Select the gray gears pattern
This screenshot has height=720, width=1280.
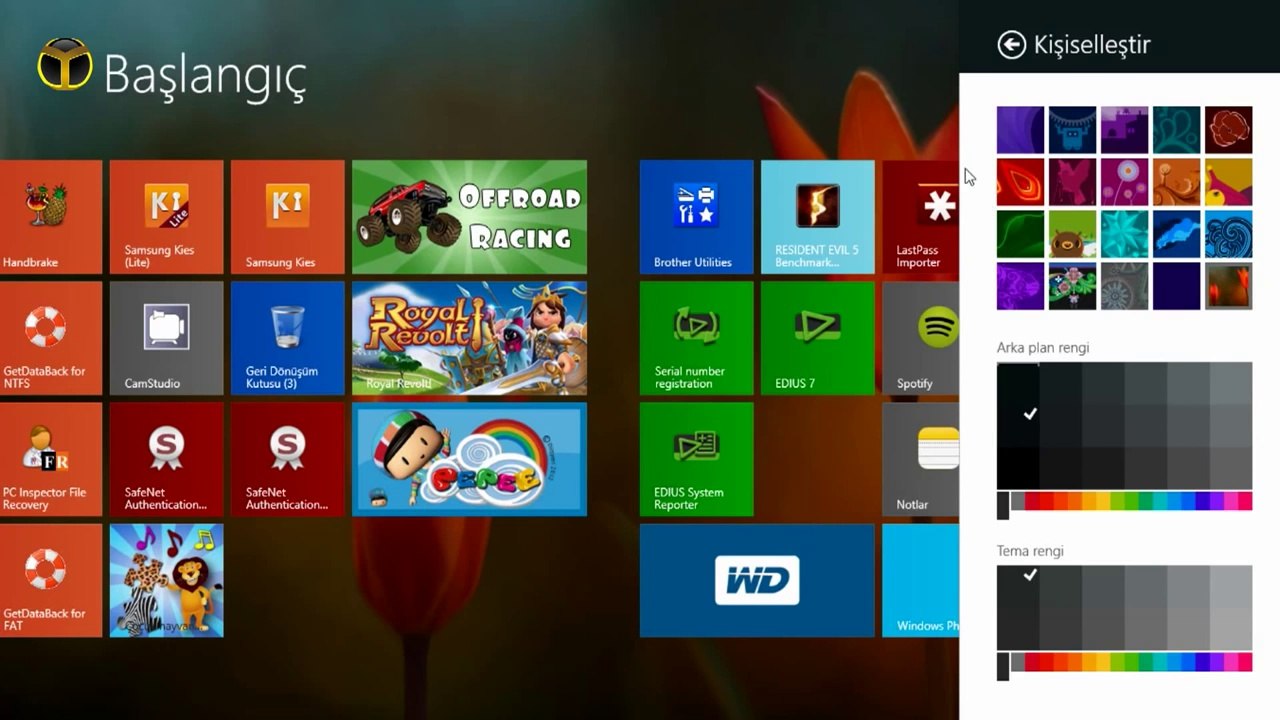click(1124, 286)
